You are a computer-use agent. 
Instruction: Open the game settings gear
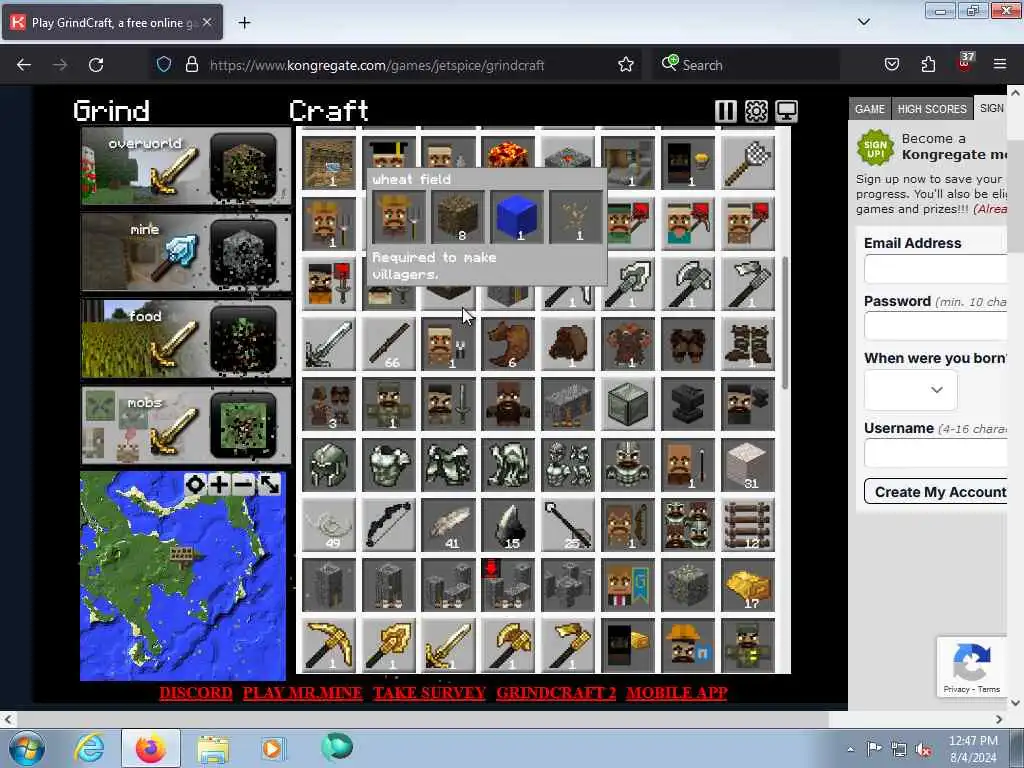(x=756, y=111)
